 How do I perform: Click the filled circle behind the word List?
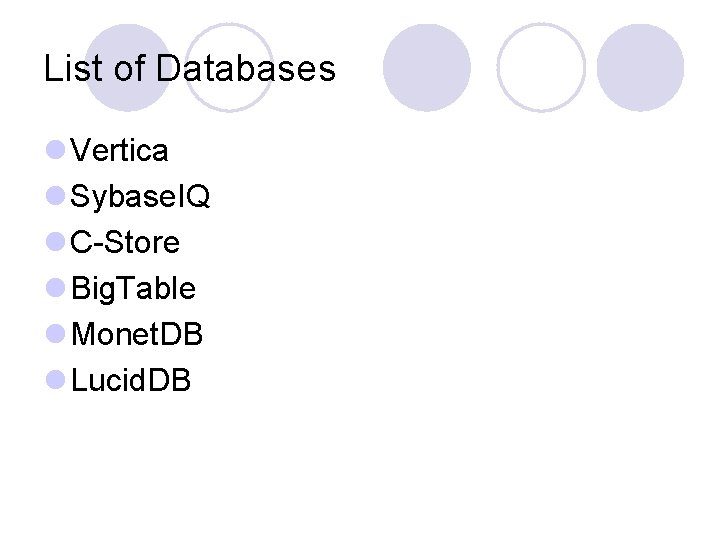click(128, 68)
